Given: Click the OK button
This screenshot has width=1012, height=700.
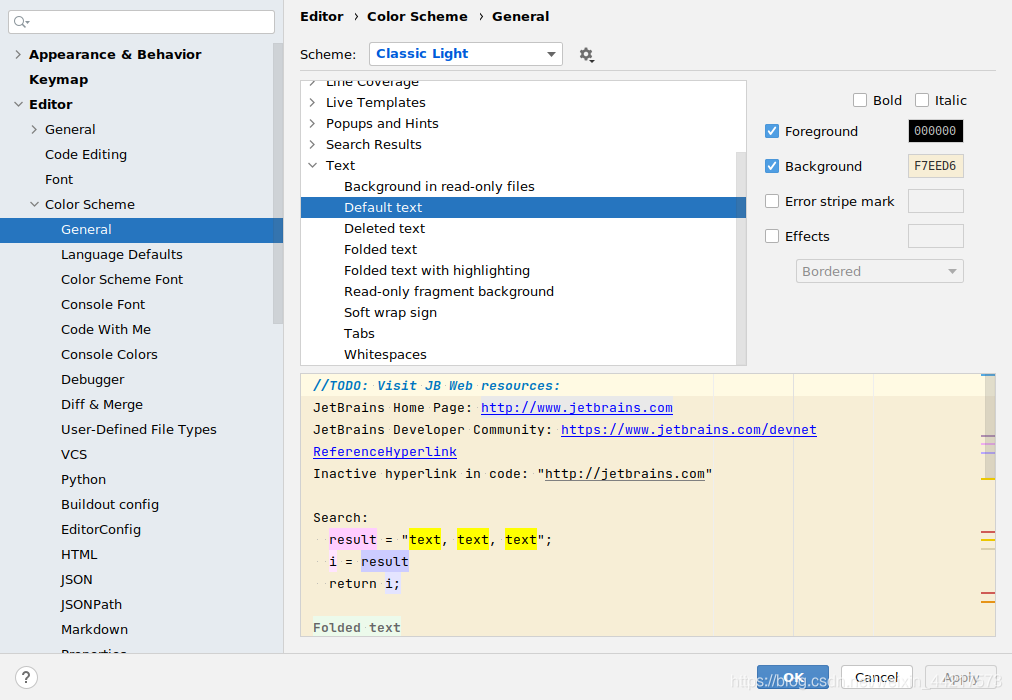Looking at the screenshot, I should [x=793, y=677].
